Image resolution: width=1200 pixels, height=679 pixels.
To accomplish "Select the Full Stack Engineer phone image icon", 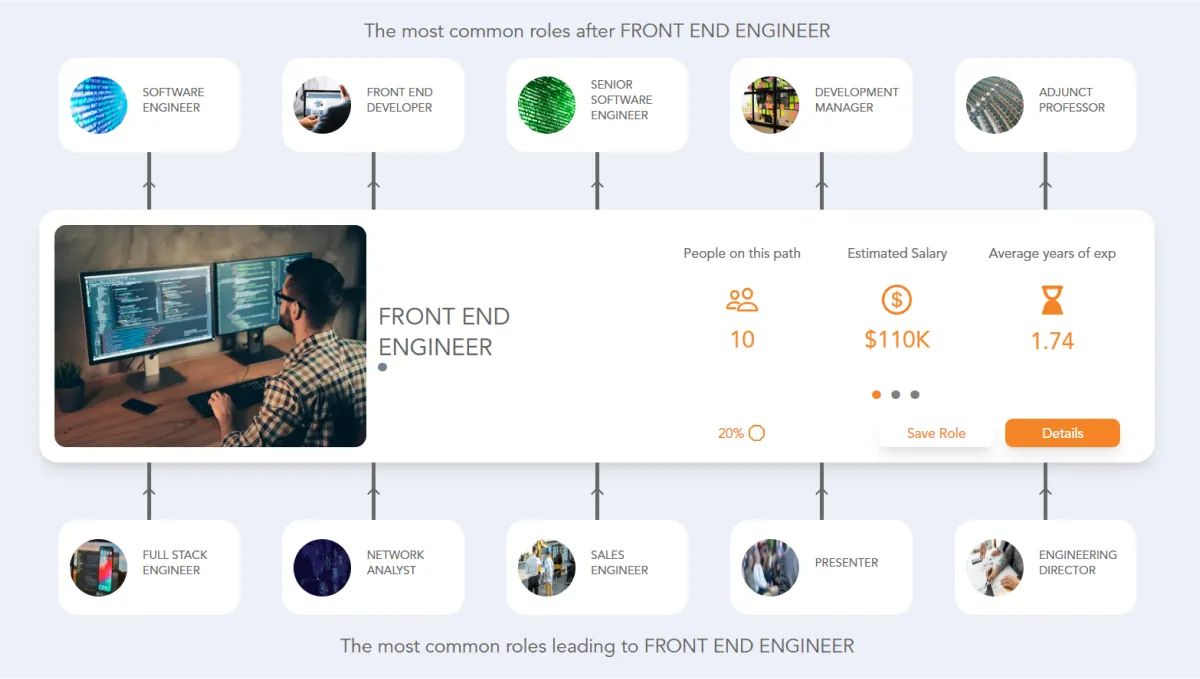I will coord(97,566).
